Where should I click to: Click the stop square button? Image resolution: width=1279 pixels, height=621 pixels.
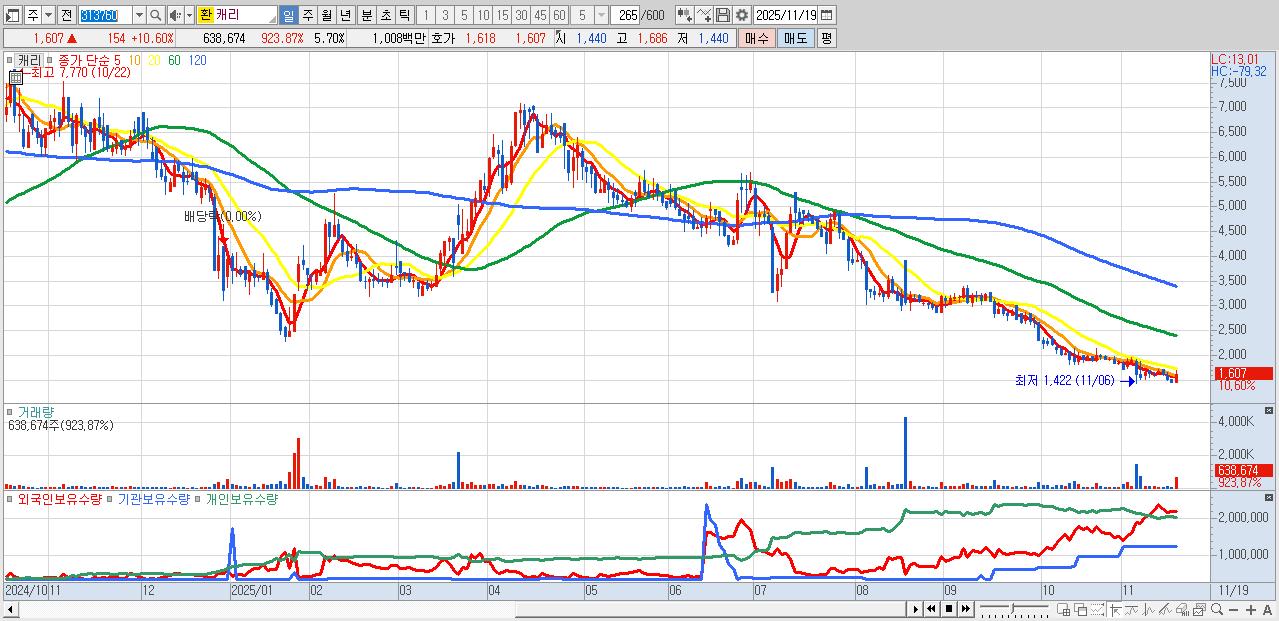pyautogui.click(x=948, y=609)
